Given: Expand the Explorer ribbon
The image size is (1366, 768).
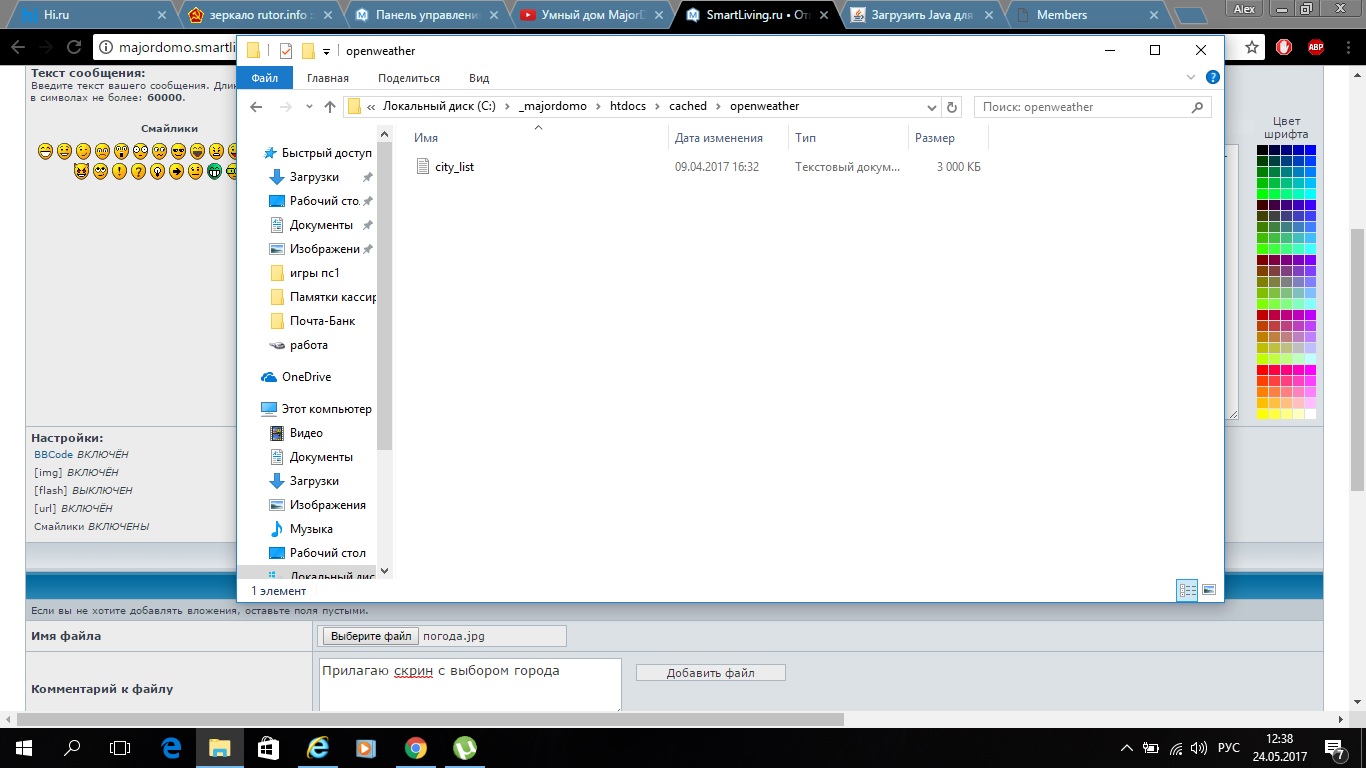Looking at the screenshot, I should (1190, 78).
